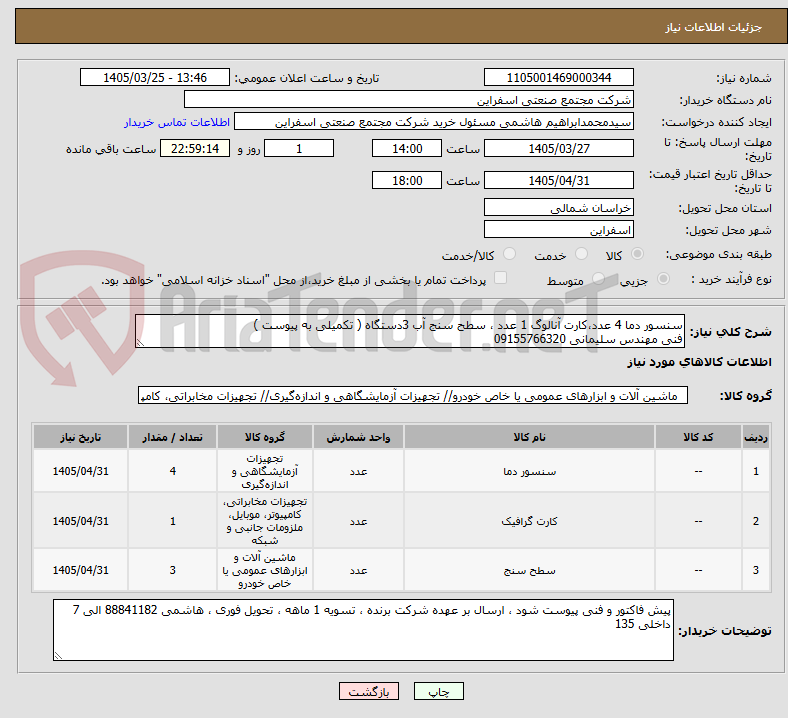Select the کالا radio button
Screen dimensions: 788x718
tap(637, 254)
